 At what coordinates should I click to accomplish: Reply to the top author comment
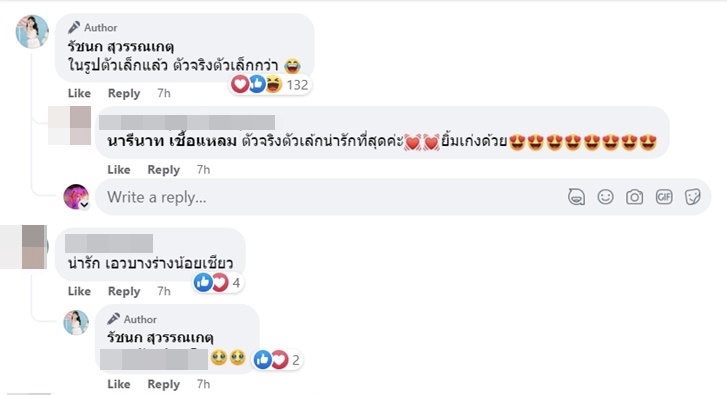pos(124,93)
